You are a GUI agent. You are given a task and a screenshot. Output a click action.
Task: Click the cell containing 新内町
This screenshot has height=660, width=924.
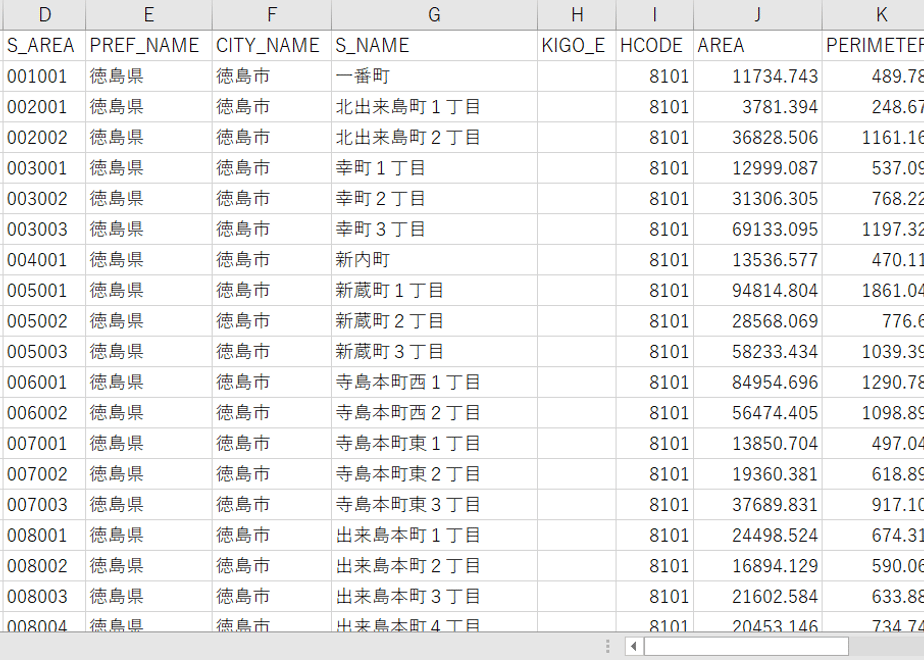pyautogui.click(x=434, y=260)
